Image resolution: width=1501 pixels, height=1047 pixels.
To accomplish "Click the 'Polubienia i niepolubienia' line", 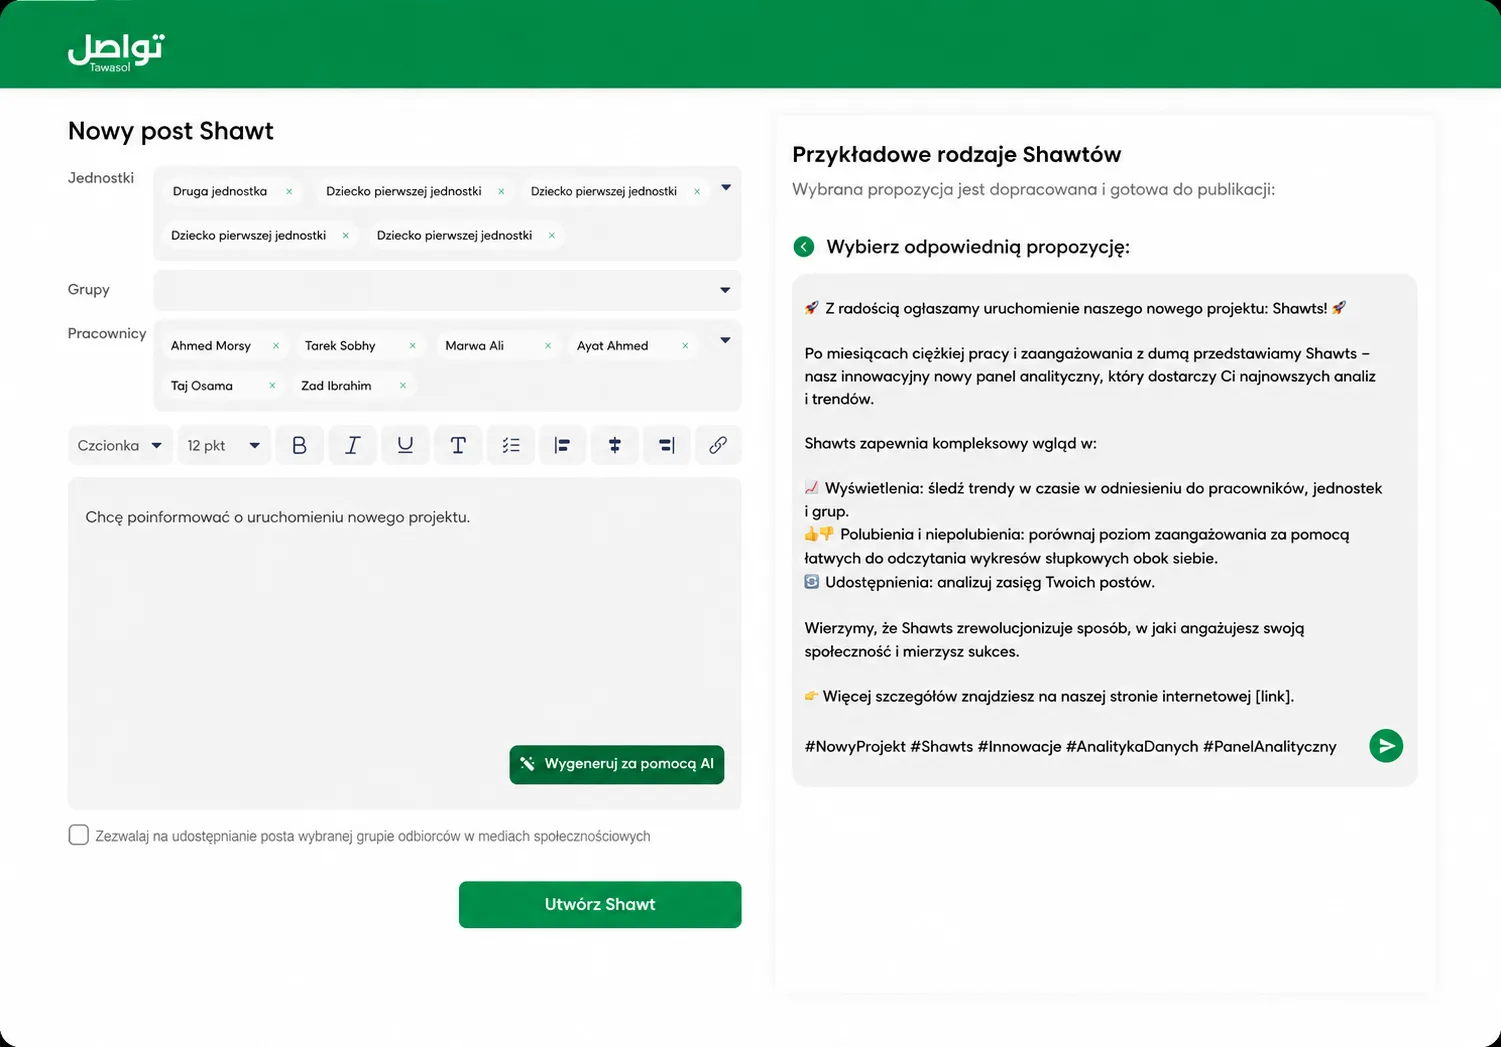I will point(1077,546).
